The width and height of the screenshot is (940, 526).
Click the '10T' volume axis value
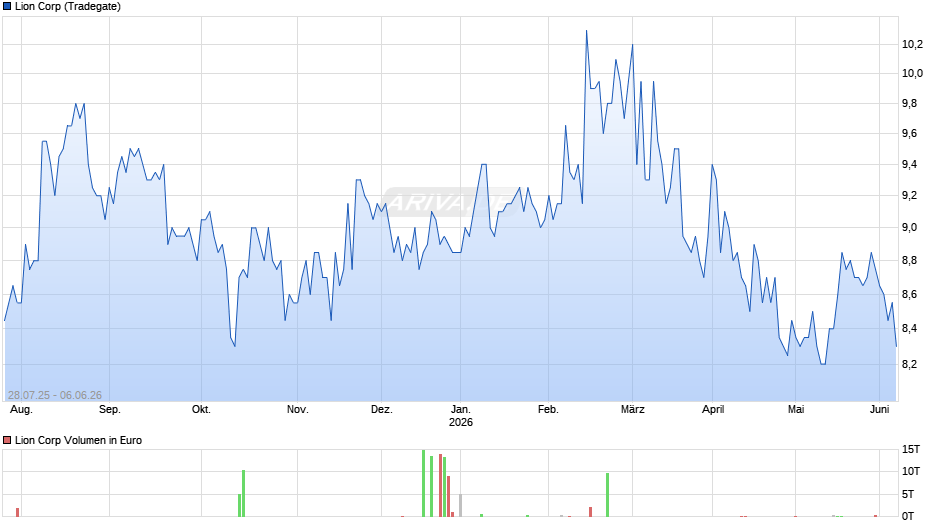911,471
